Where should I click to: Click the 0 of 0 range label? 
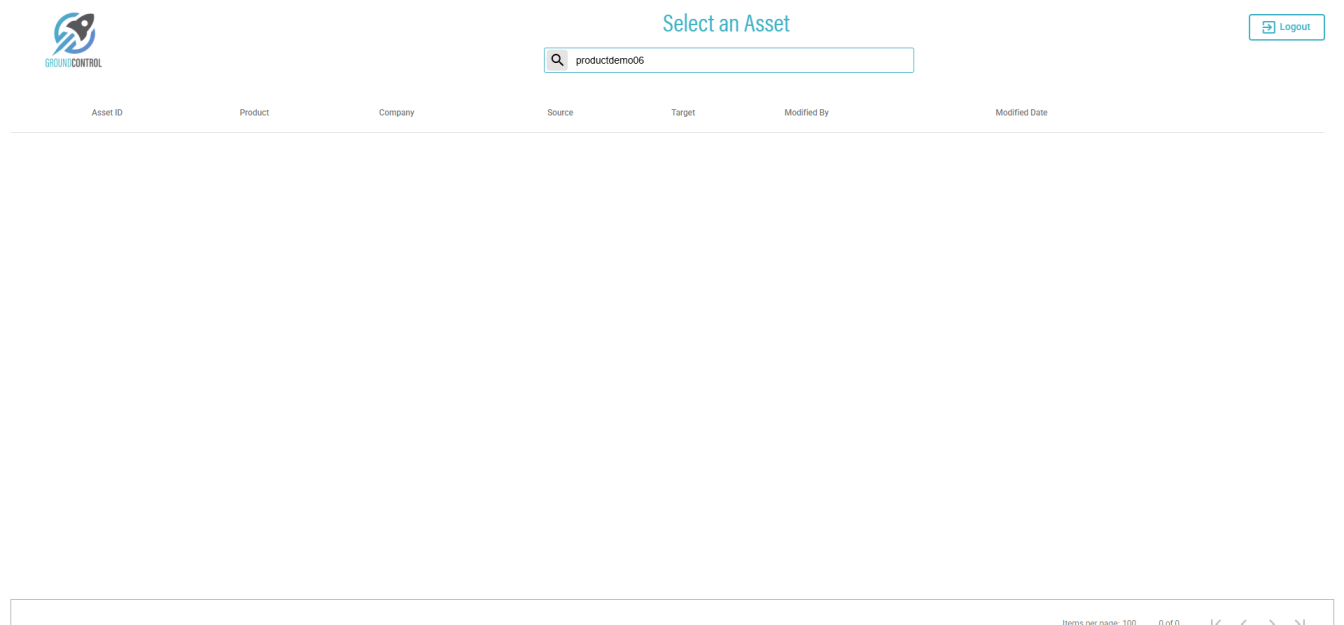point(1169,622)
